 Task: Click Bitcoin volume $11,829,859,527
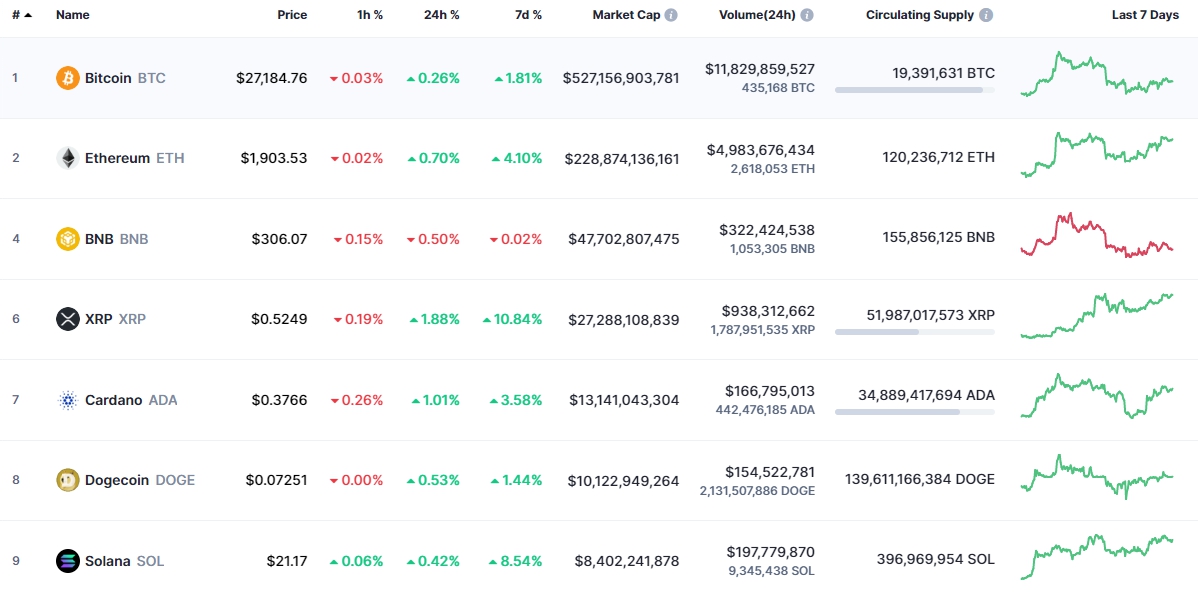pyautogui.click(x=759, y=69)
